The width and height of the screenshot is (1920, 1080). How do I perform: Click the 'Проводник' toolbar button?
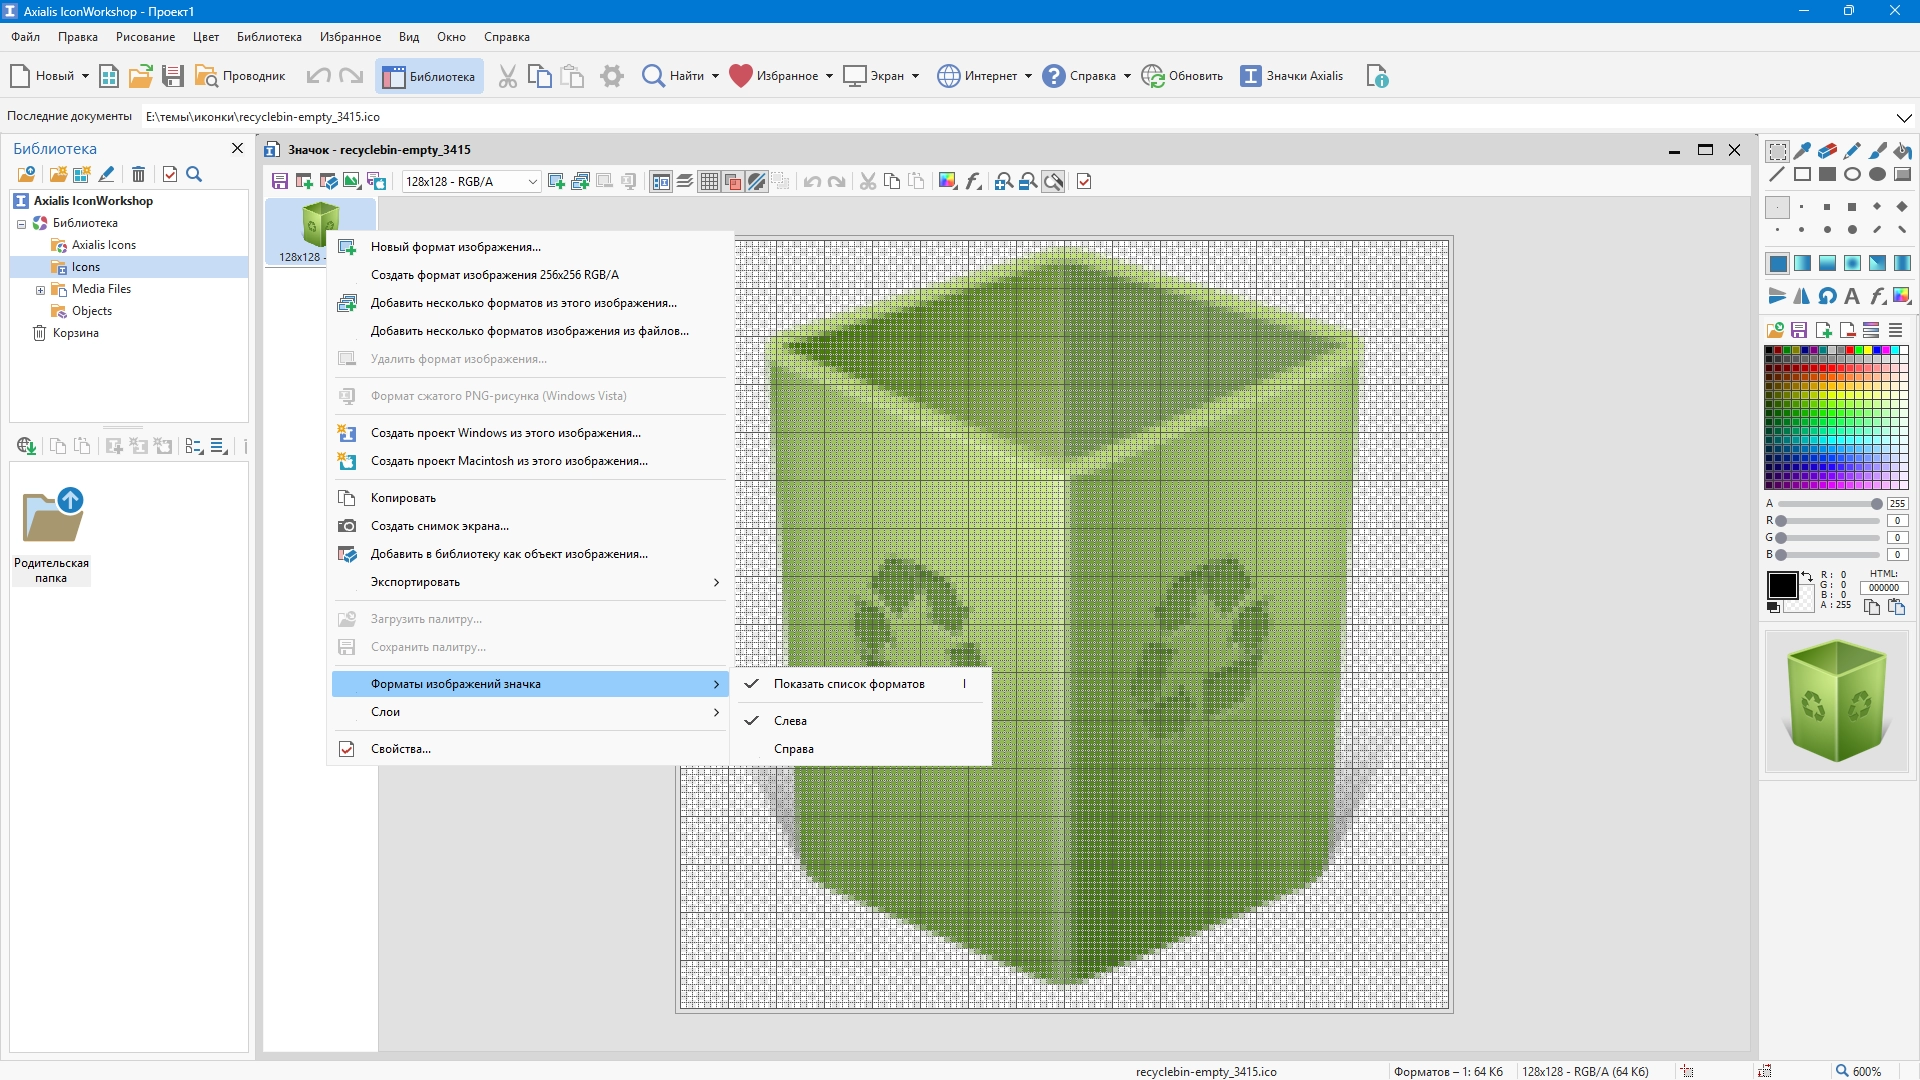[240, 76]
